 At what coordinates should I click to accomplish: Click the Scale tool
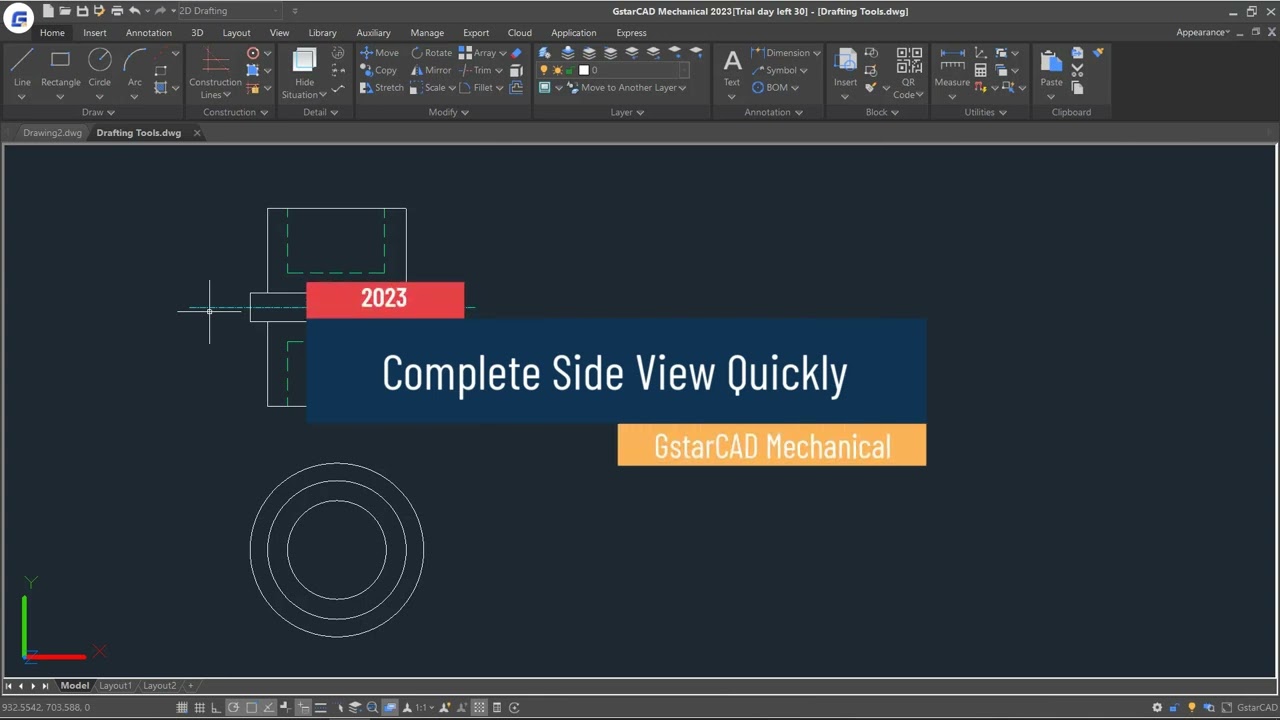(x=427, y=87)
